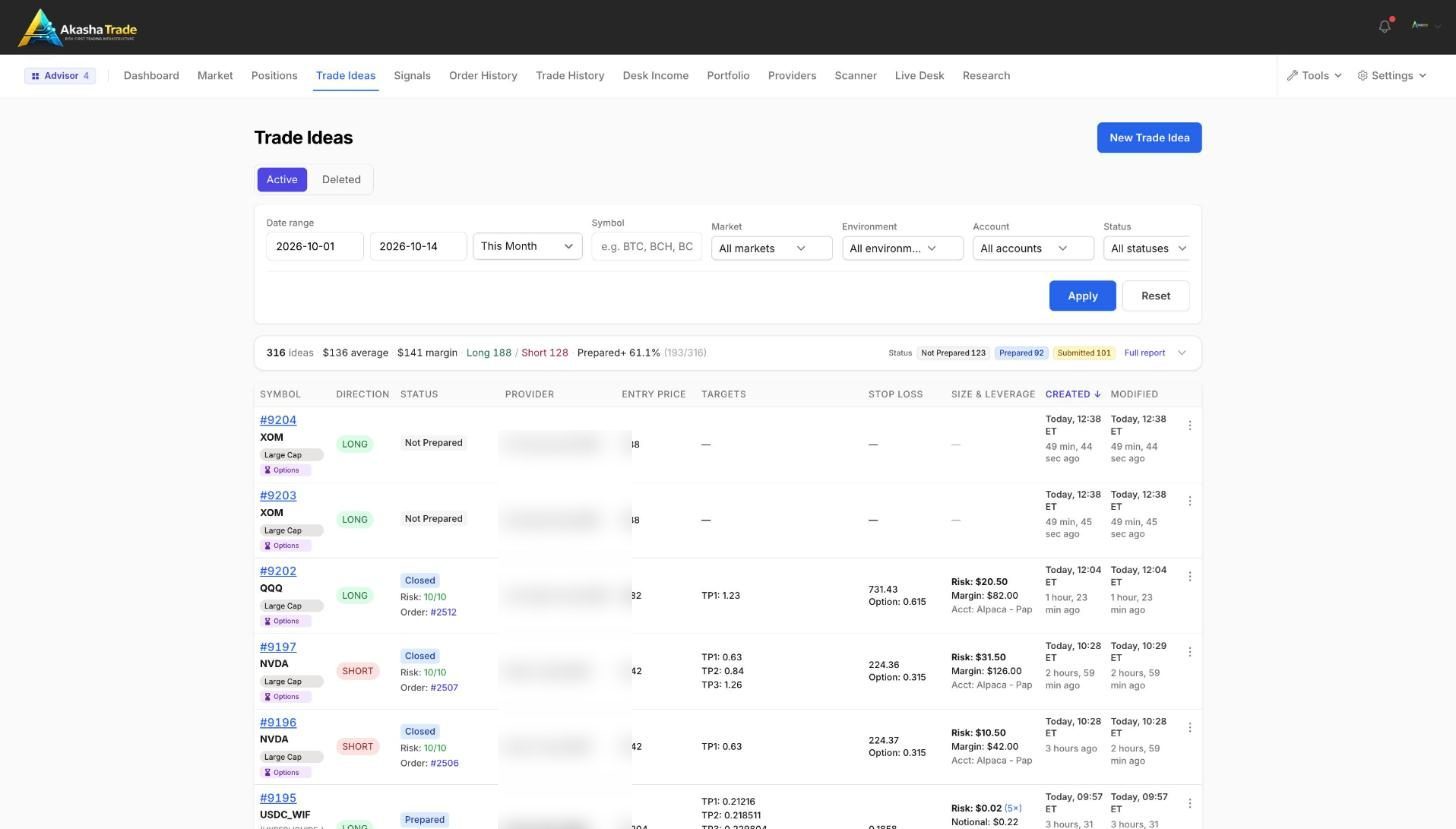Open order #2512 link
The height and width of the screenshot is (829, 1456).
click(443, 612)
